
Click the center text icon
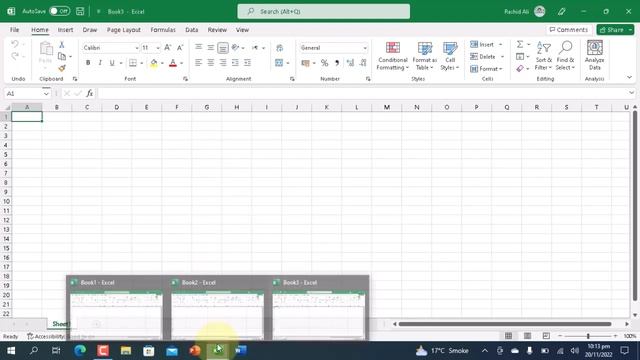coord(211,63)
